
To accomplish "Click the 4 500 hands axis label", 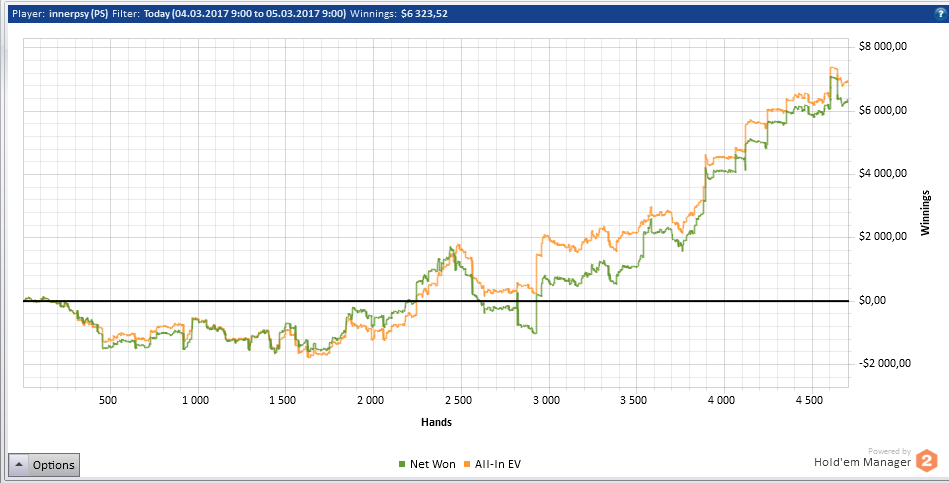I will pyautogui.click(x=810, y=400).
